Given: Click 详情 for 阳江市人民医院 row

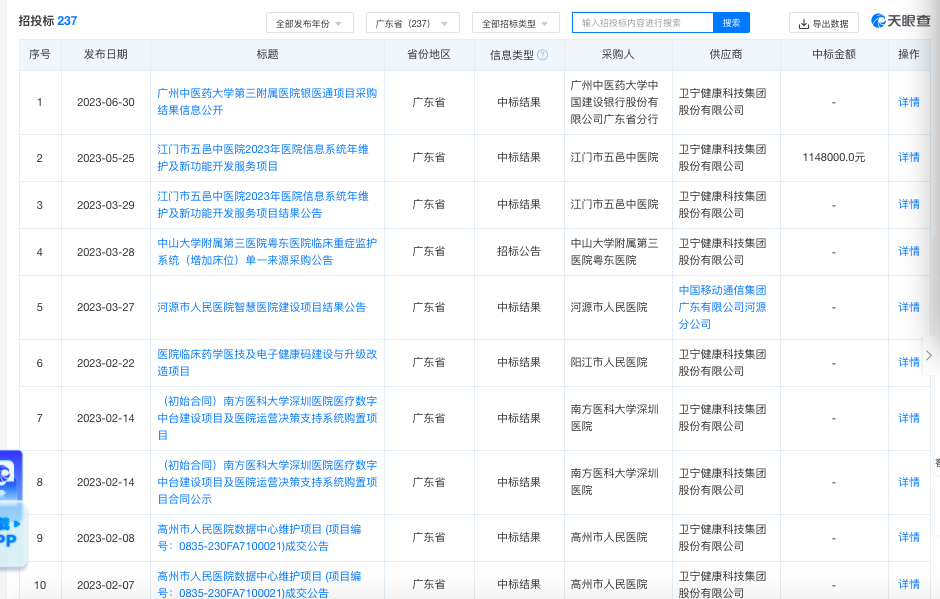Looking at the screenshot, I should (909, 363).
